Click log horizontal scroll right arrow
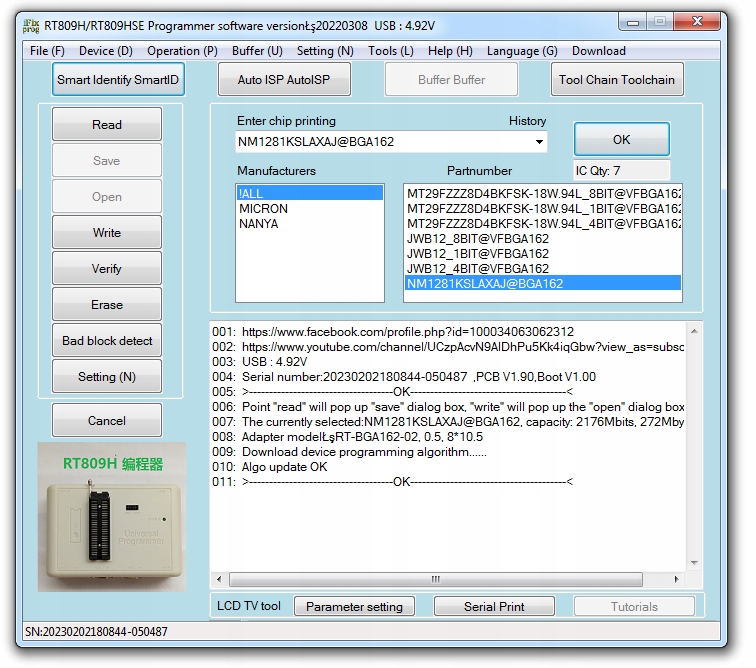Image resolution: width=756 pixels, height=668 pixels. [x=676, y=579]
